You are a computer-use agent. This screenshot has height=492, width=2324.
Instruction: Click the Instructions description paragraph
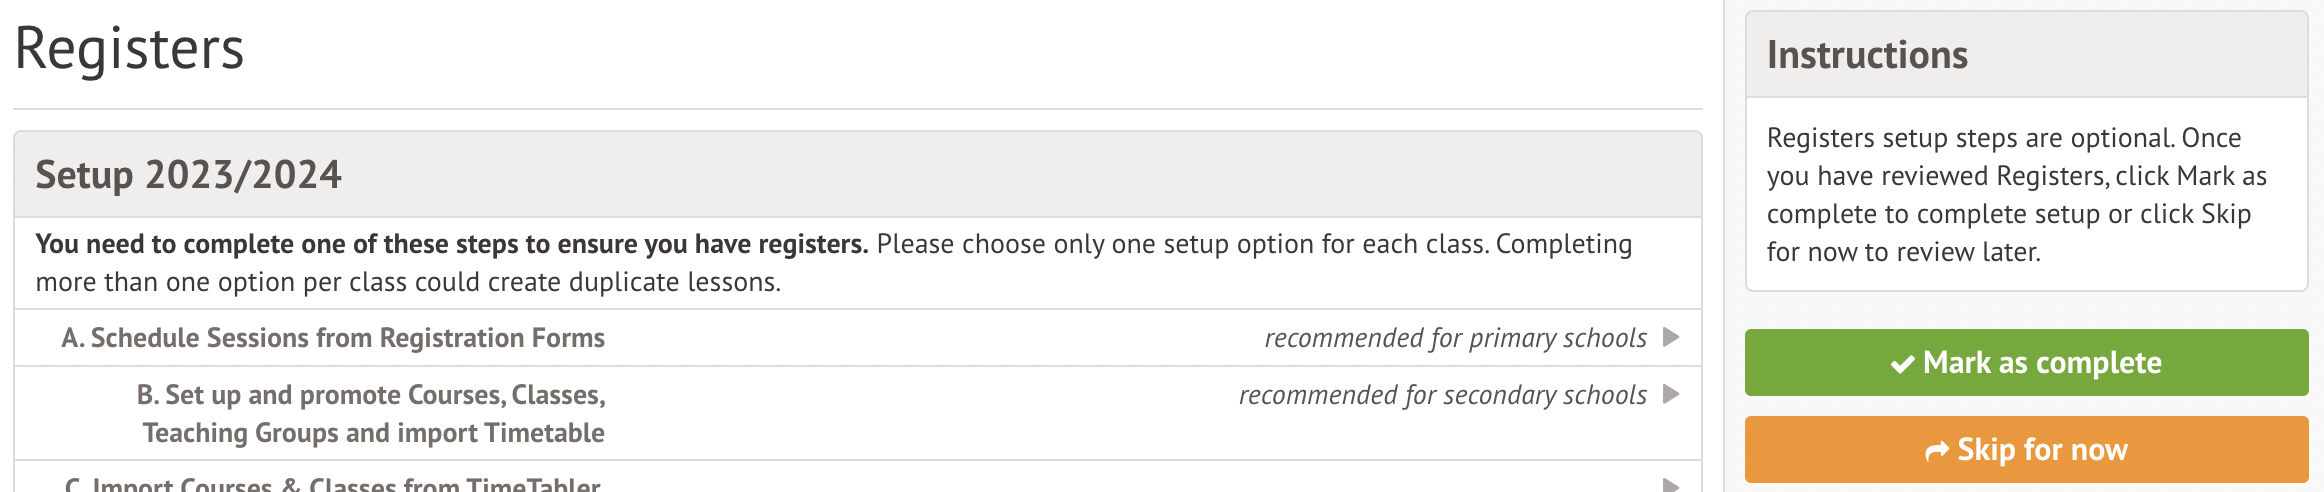(2016, 194)
